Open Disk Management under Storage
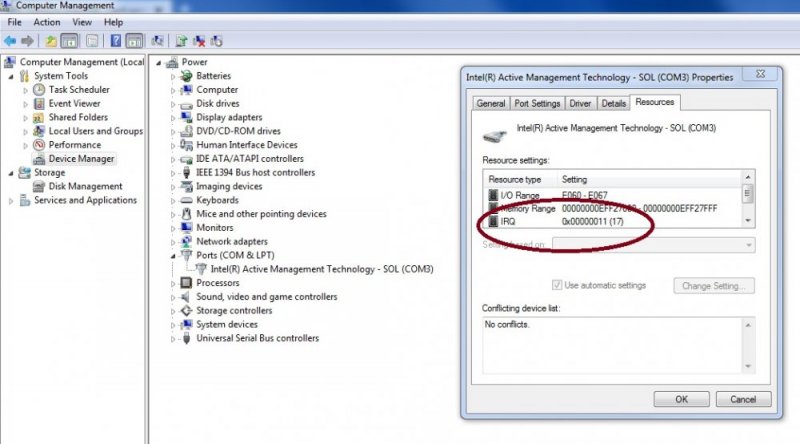Image resolution: width=800 pixels, height=444 pixels. 85,186
